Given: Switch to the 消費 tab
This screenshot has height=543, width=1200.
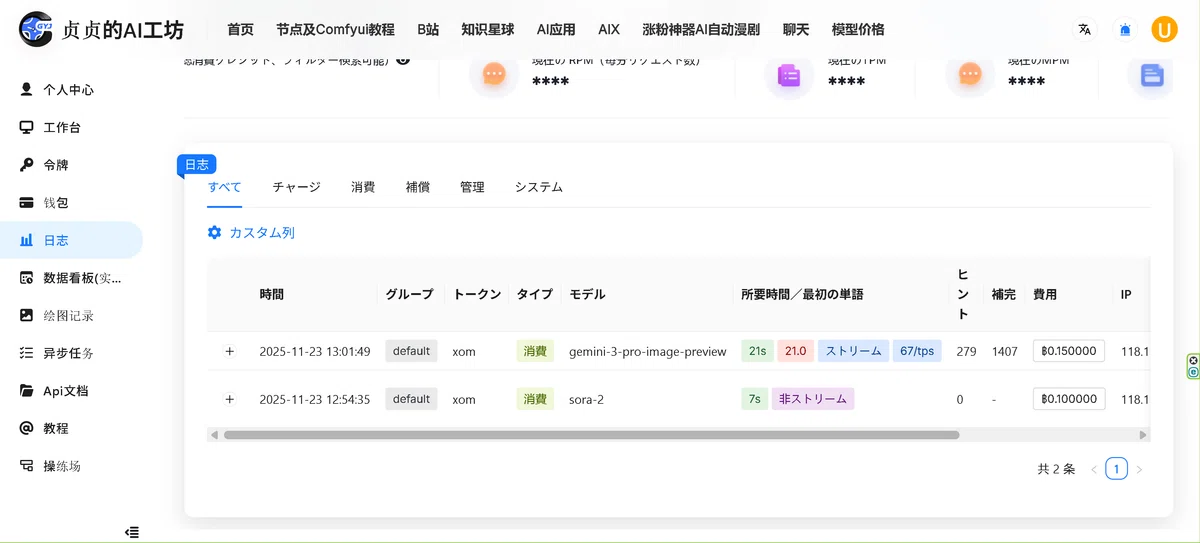Looking at the screenshot, I should (x=363, y=187).
